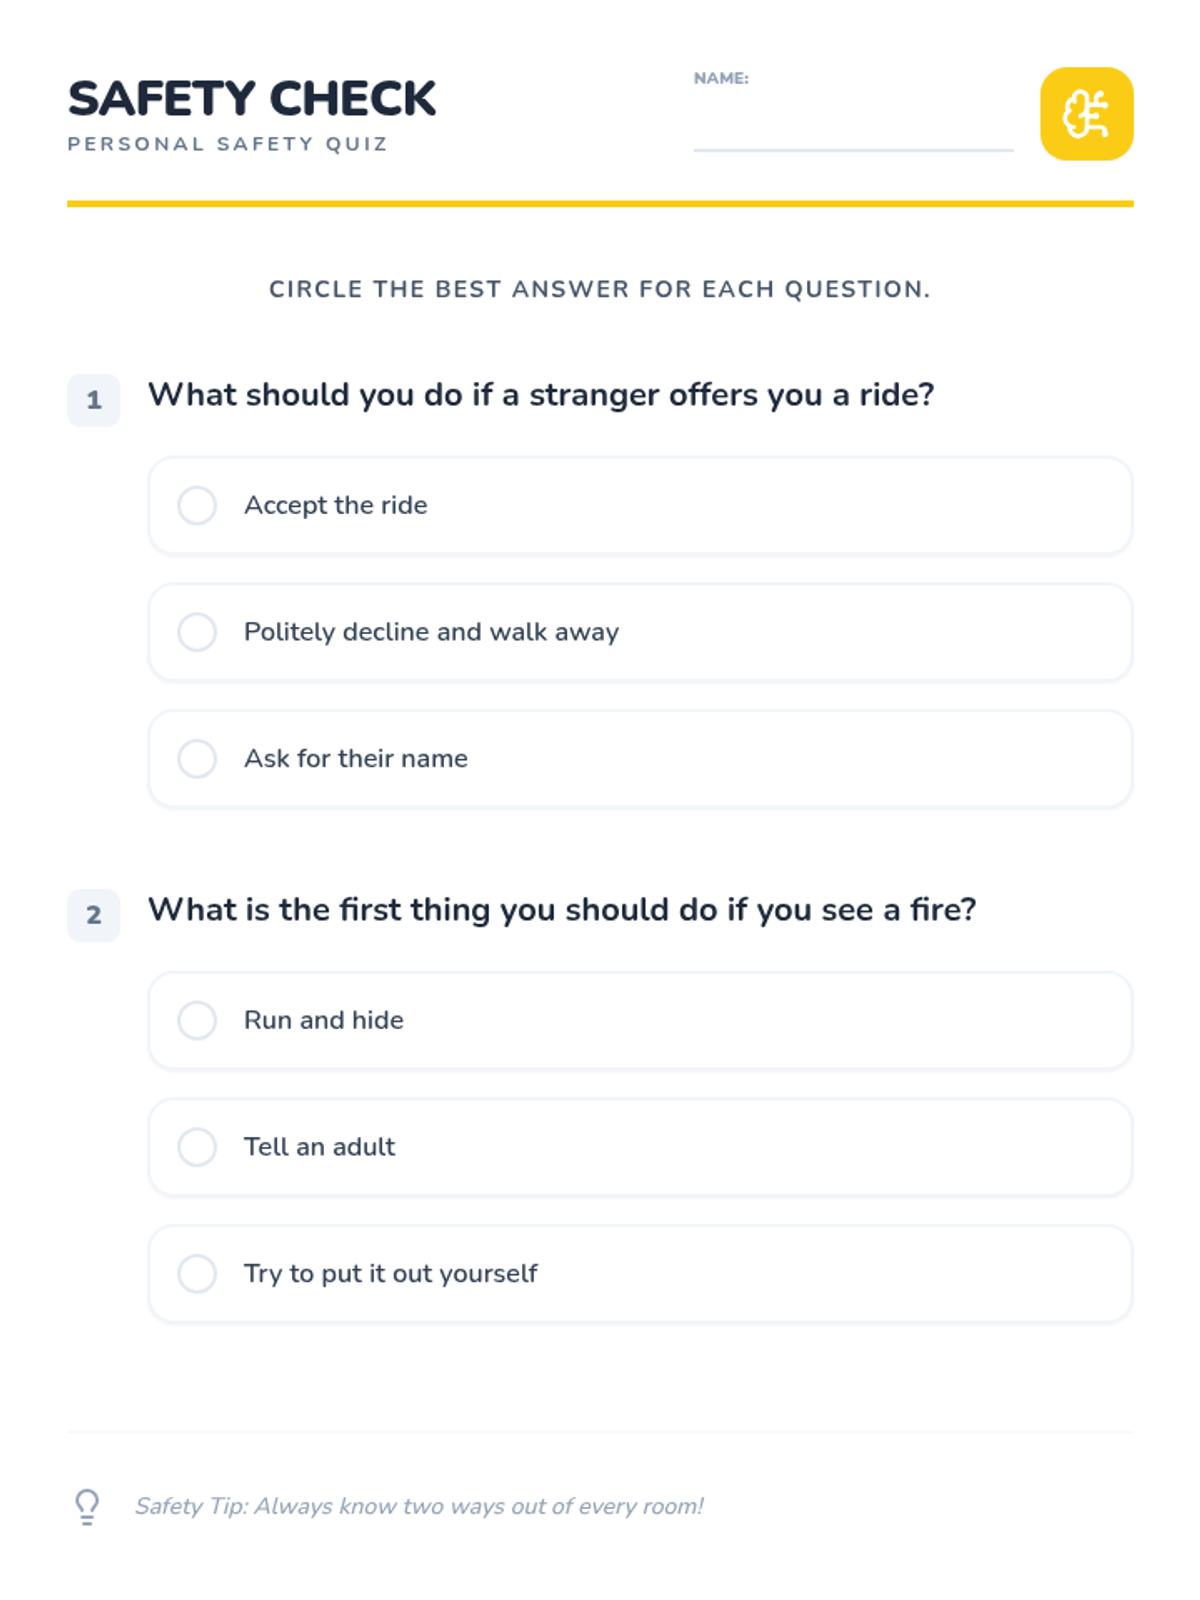The image size is (1200, 1600).
Task: Click the "Tell an adult" answer label
Action: [x=320, y=1147]
